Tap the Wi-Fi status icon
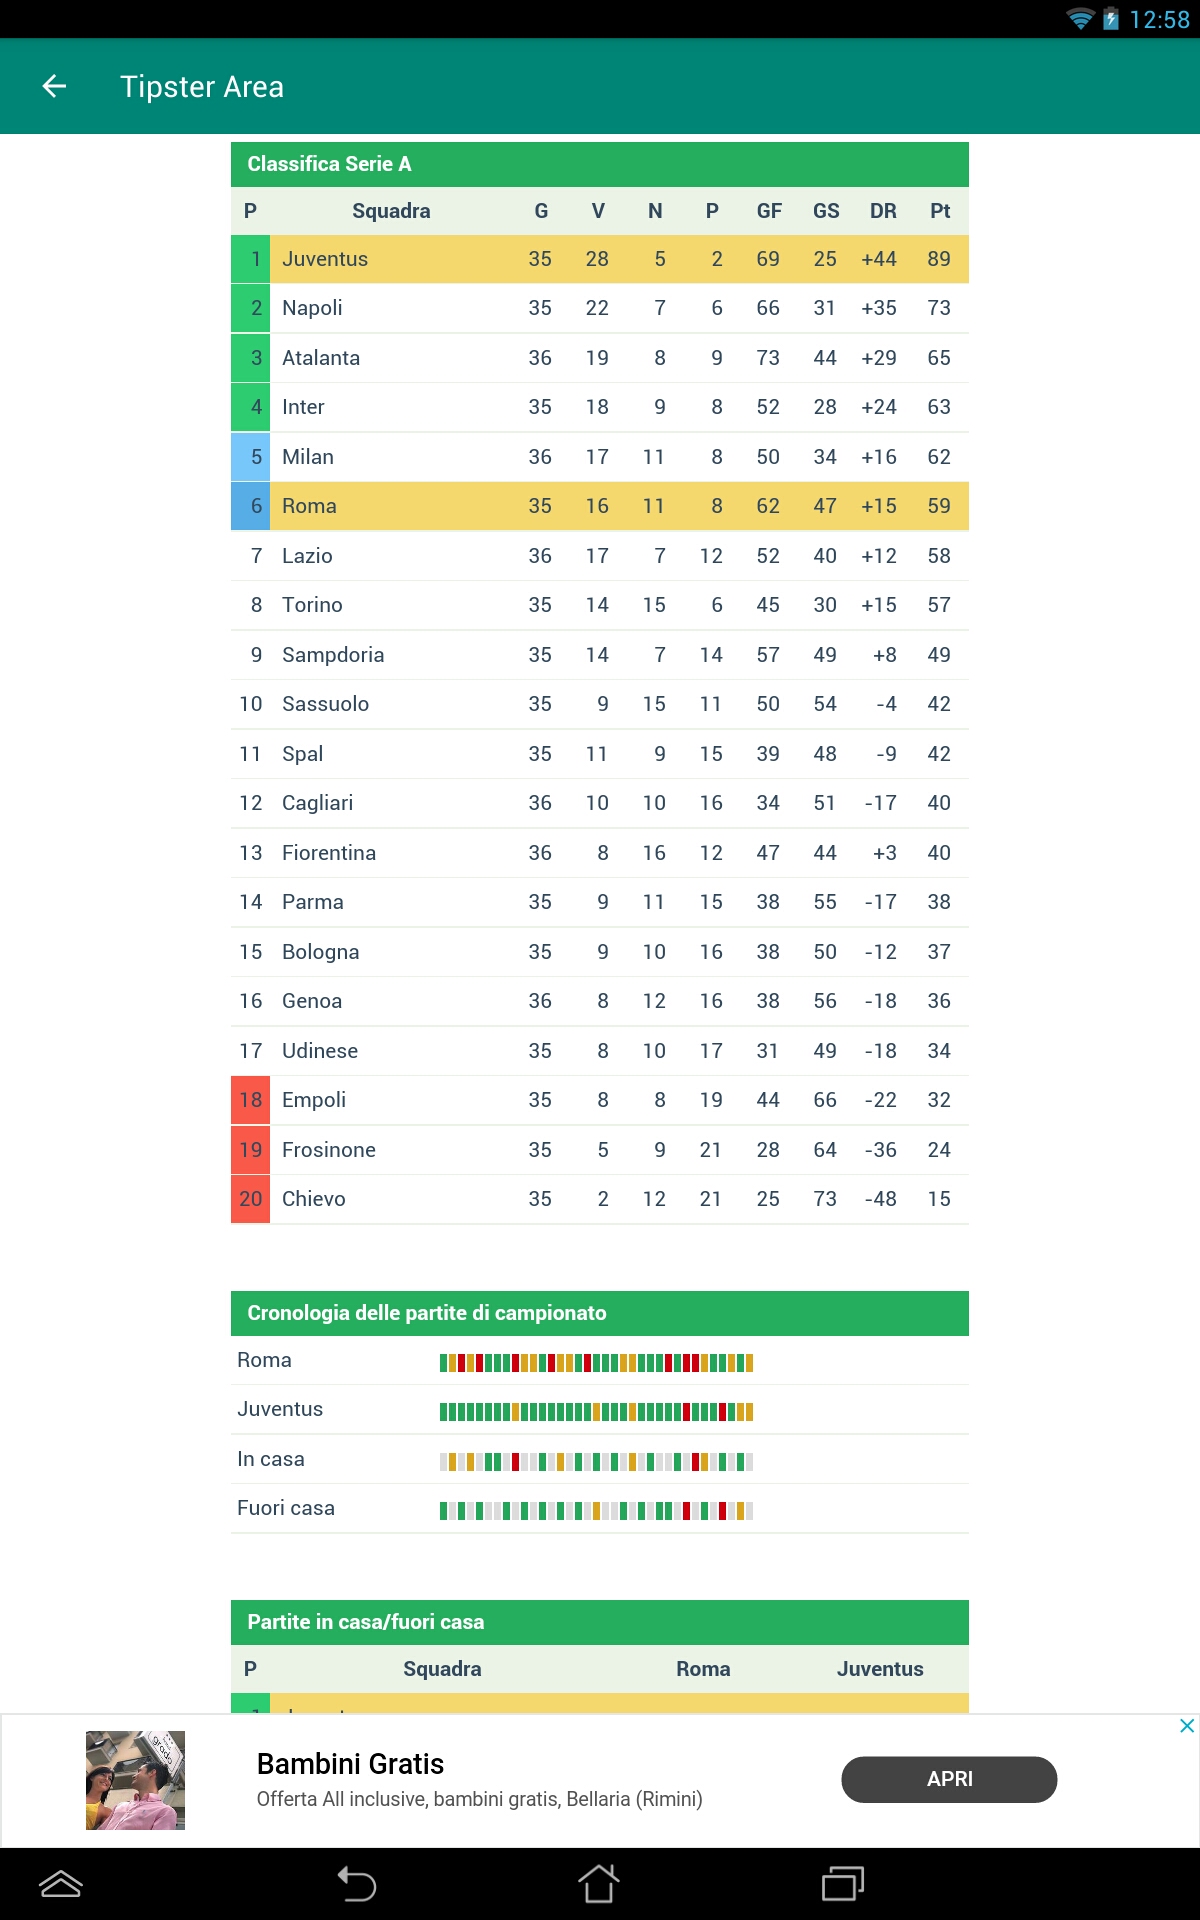The height and width of the screenshot is (1920, 1200). click(1080, 19)
